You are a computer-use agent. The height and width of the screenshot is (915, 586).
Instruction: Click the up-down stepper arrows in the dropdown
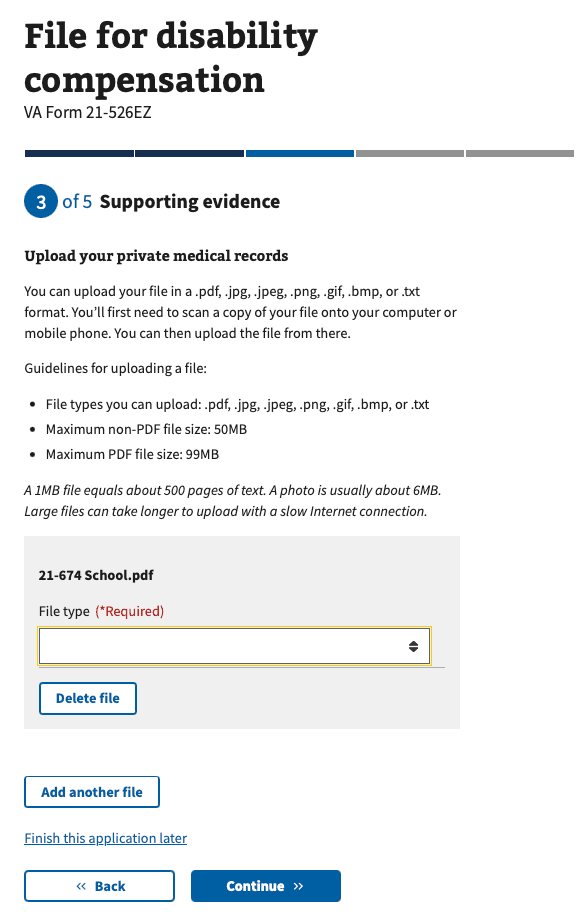point(414,645)
